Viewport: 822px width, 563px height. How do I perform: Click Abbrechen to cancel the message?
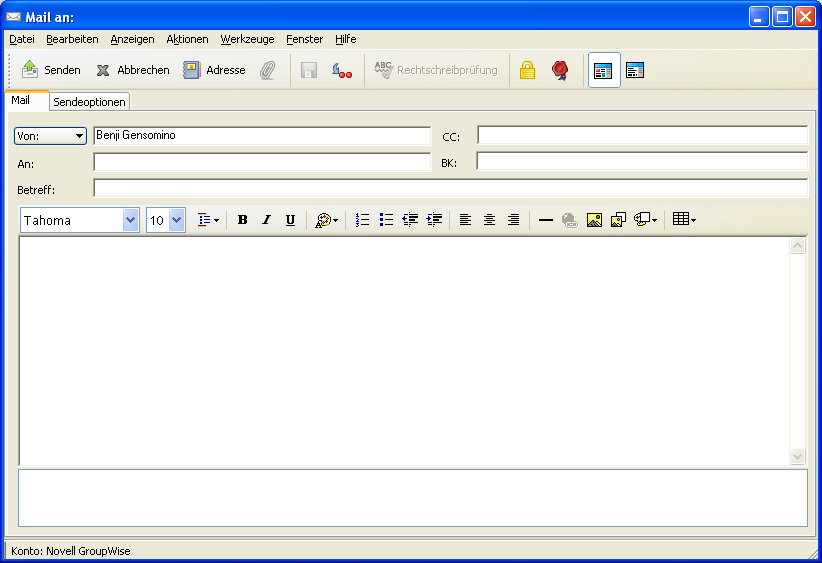[133, 70]
